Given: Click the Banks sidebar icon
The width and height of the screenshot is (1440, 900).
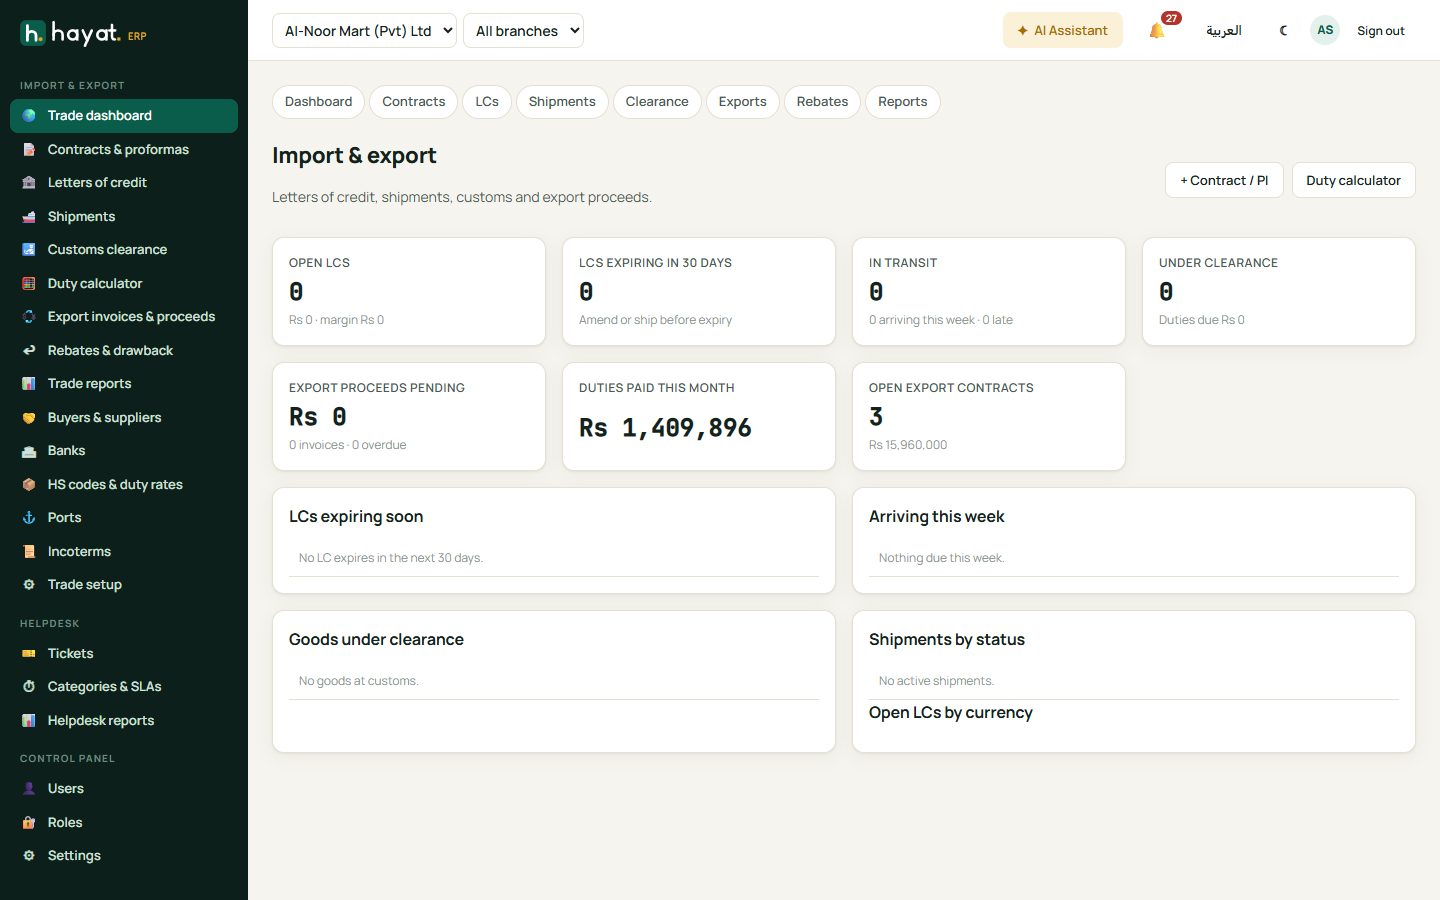Looking at the screenshot, I should (x=29, y=451).
